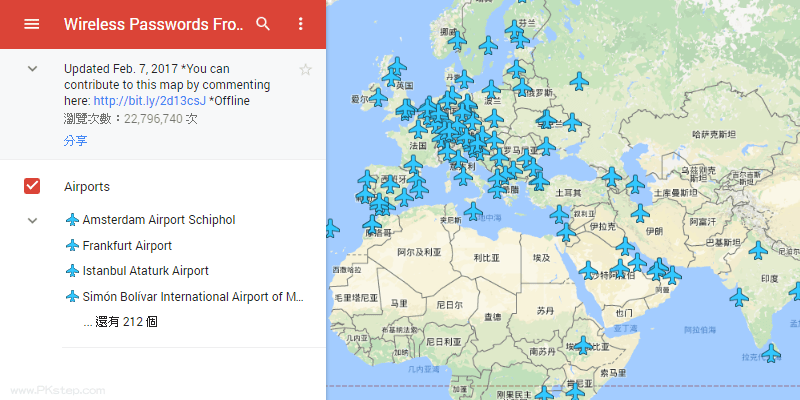The height and width of the screenshot is (400, 800).
Task: Select Amsterdam Airport Schiphol in the list
Action: tap(159, 220)
